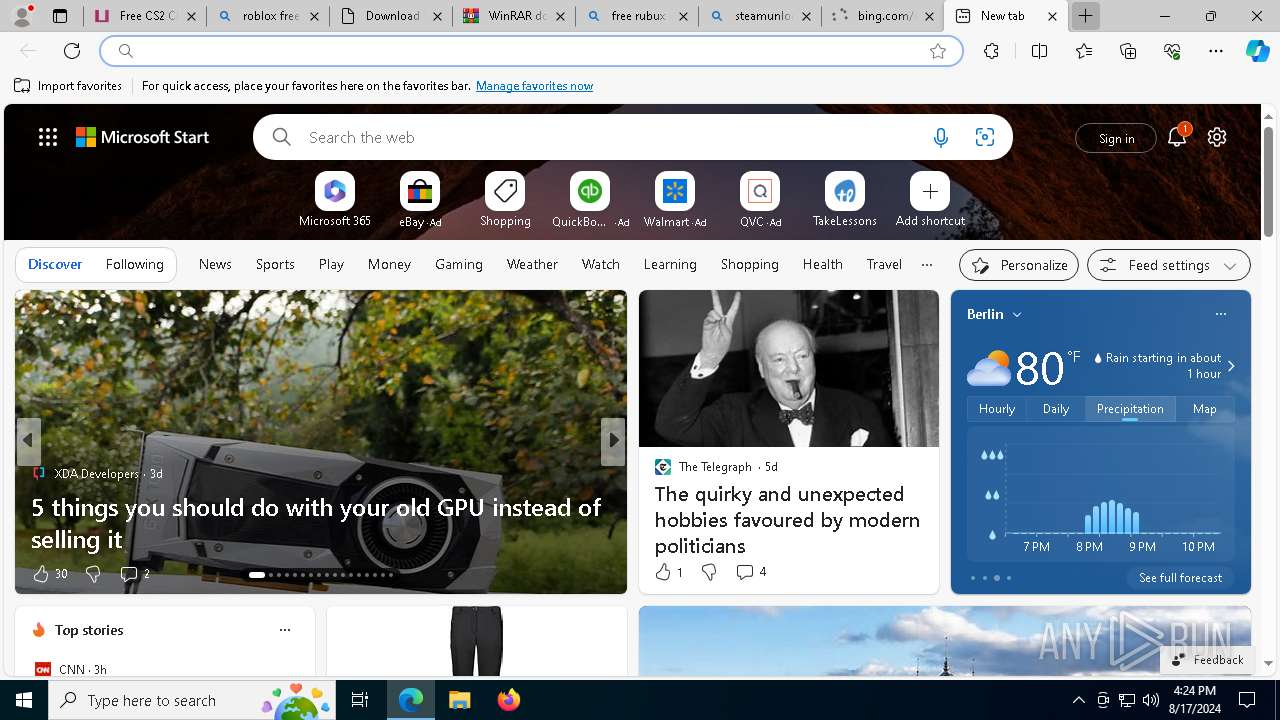Image resolution: width=1280 pixels, height=720 pixels.
Task: Open Edge Settings and more menu
Action: (x=1216, y=51)
